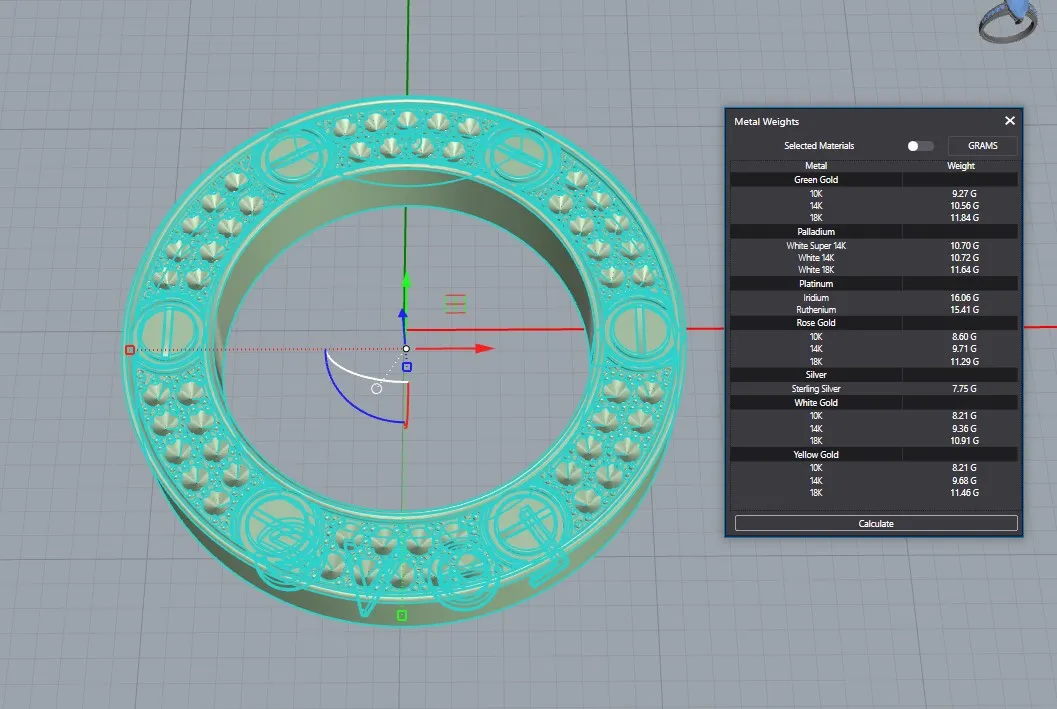Close the Metal Weights panel
Image resolution: width=1057 pixels, height=709 pixels.
[x=1009, y=121]
